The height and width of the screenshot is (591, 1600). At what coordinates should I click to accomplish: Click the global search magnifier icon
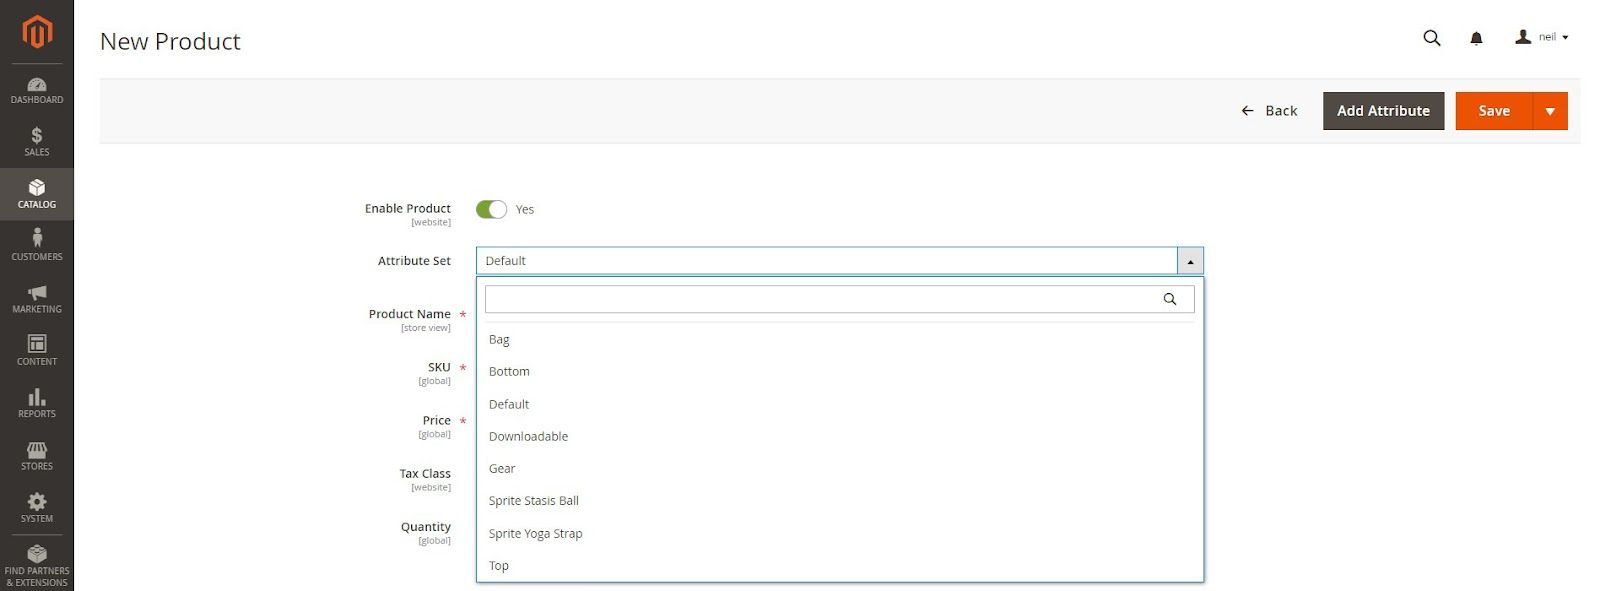point(1432,38)
